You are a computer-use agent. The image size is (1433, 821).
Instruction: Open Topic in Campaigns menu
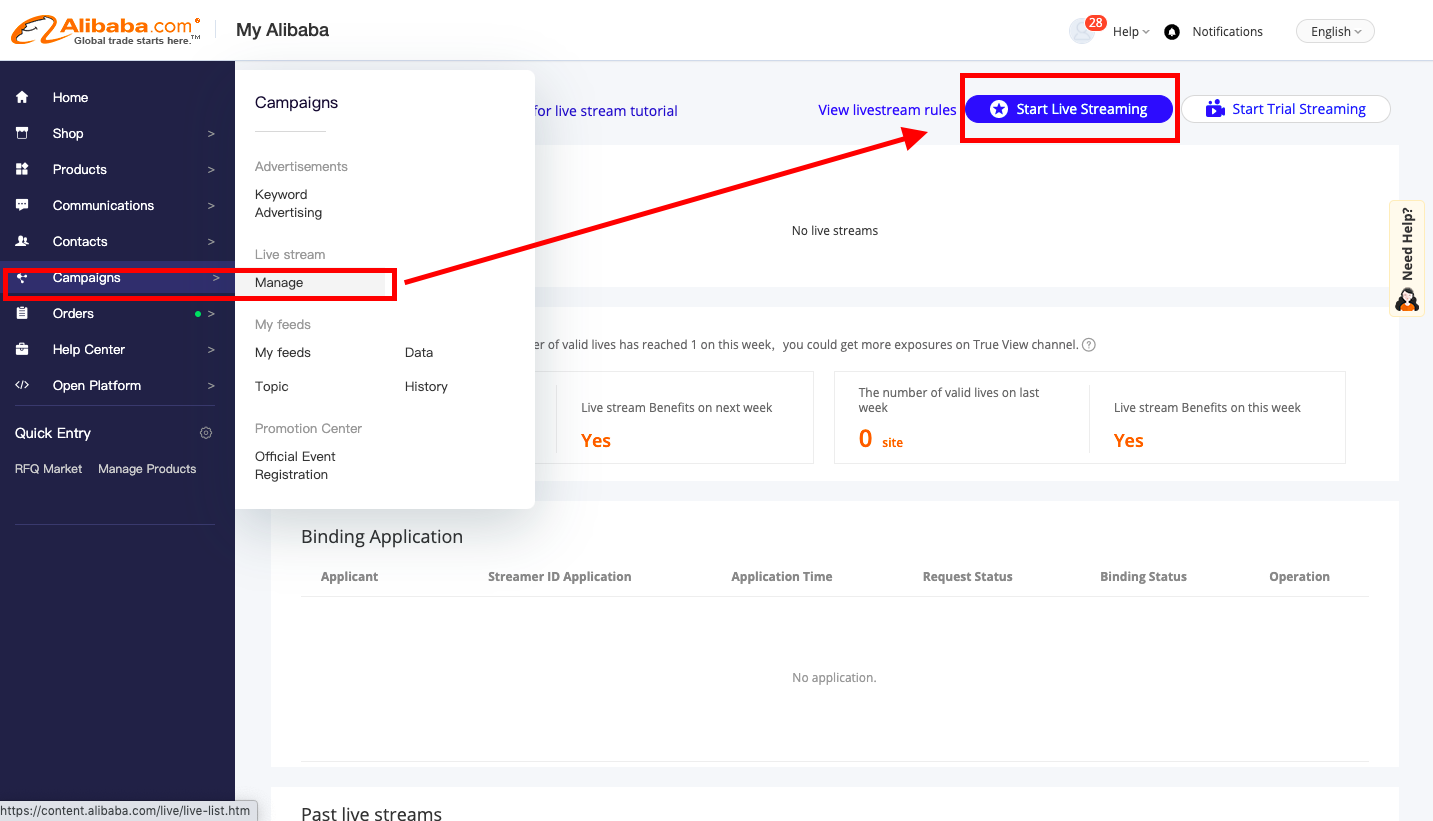pyautogui.click(x=272, y=387)
